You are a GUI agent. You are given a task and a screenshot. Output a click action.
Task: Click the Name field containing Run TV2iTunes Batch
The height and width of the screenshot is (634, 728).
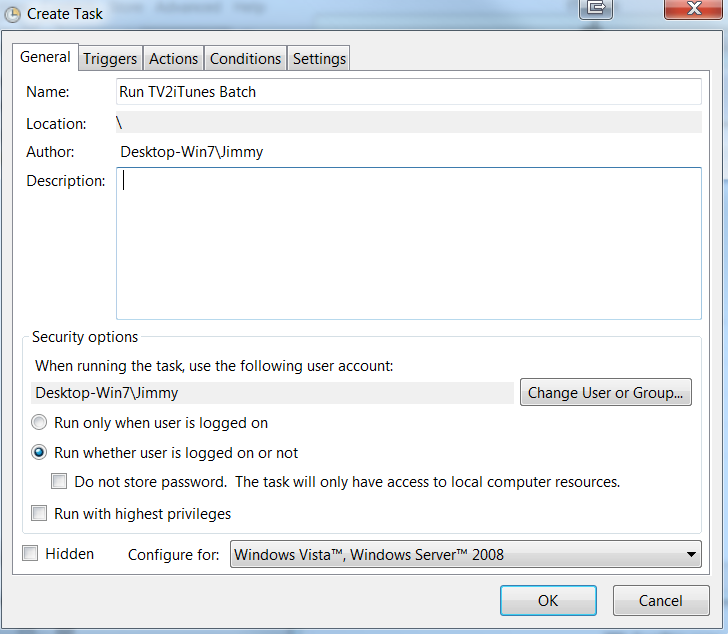(409, 92)
